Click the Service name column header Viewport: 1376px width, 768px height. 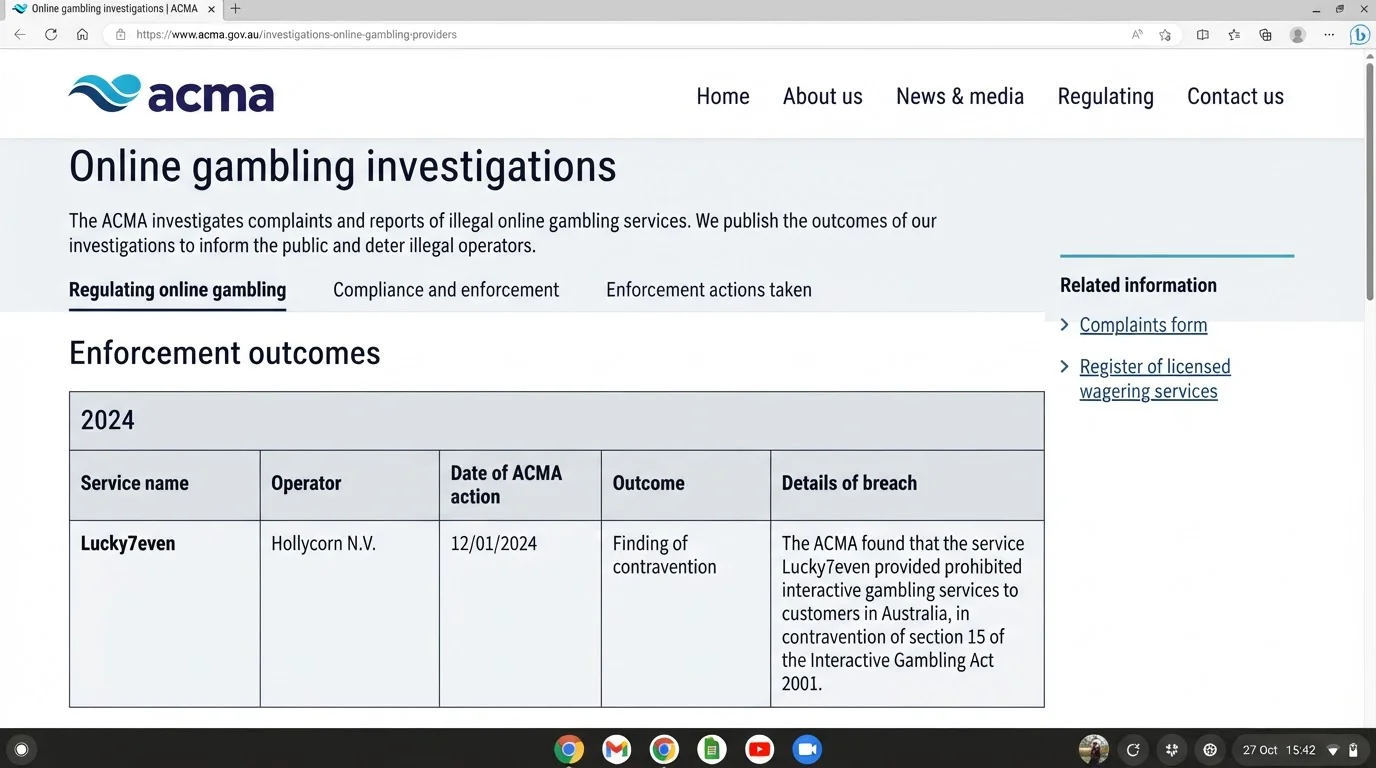pyautogui.click(x=165, y=485)
